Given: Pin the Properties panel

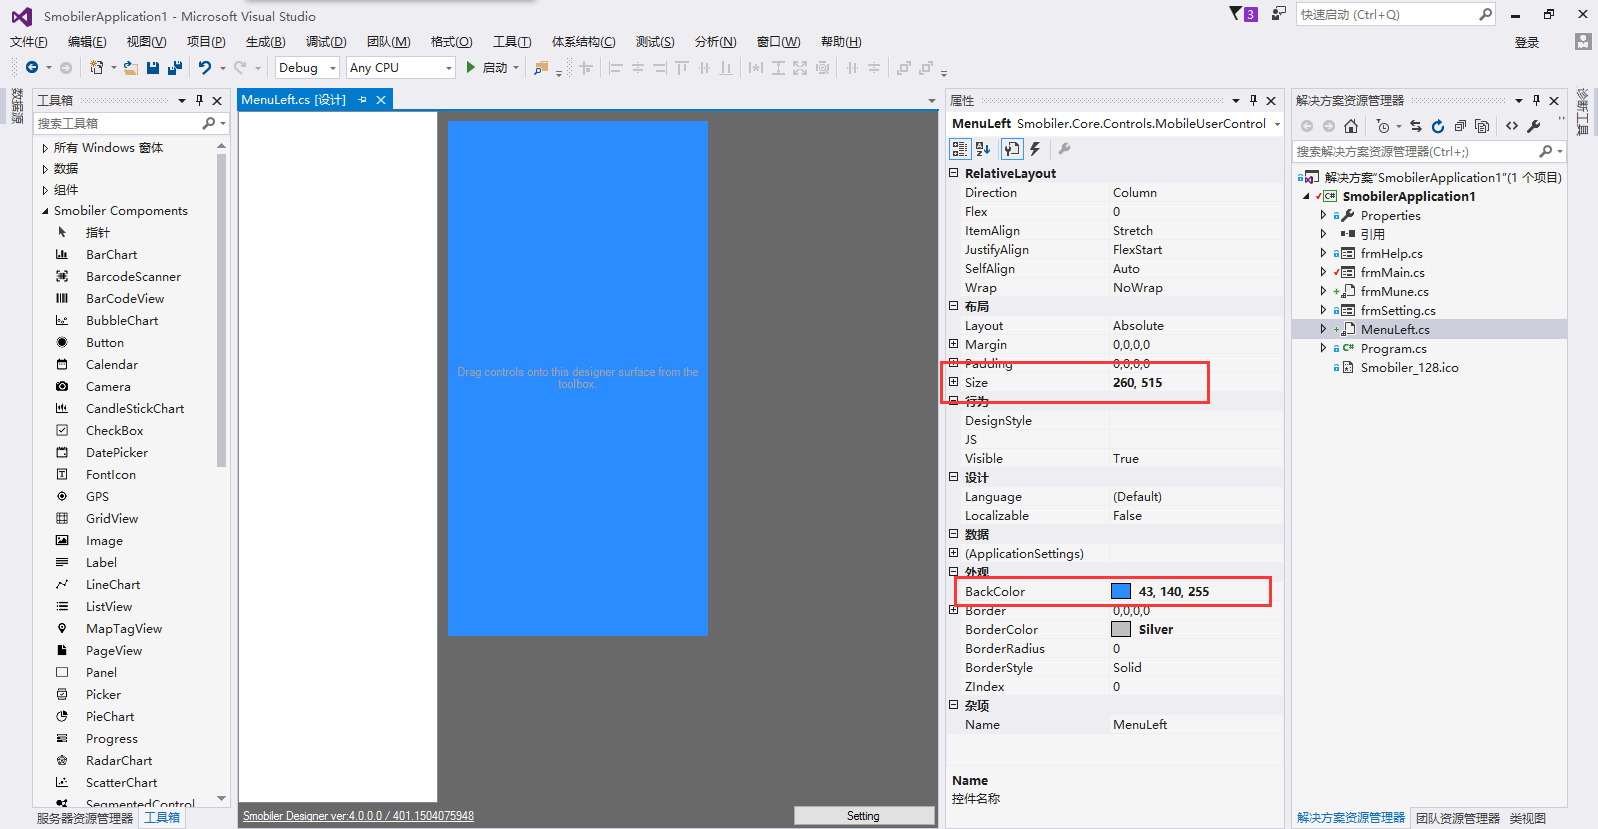Looking at the screenshot, I should point(1253,100).
